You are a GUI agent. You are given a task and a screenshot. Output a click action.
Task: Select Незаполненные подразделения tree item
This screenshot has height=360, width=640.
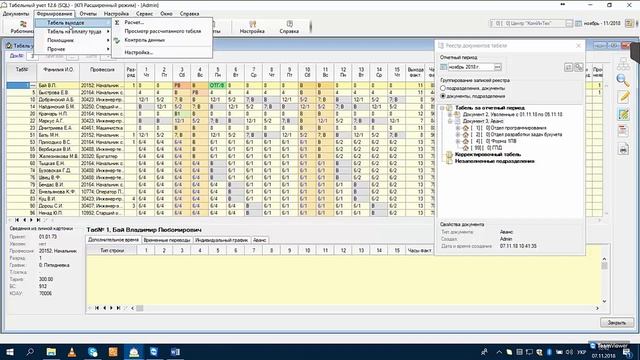[x=494, y=161]
